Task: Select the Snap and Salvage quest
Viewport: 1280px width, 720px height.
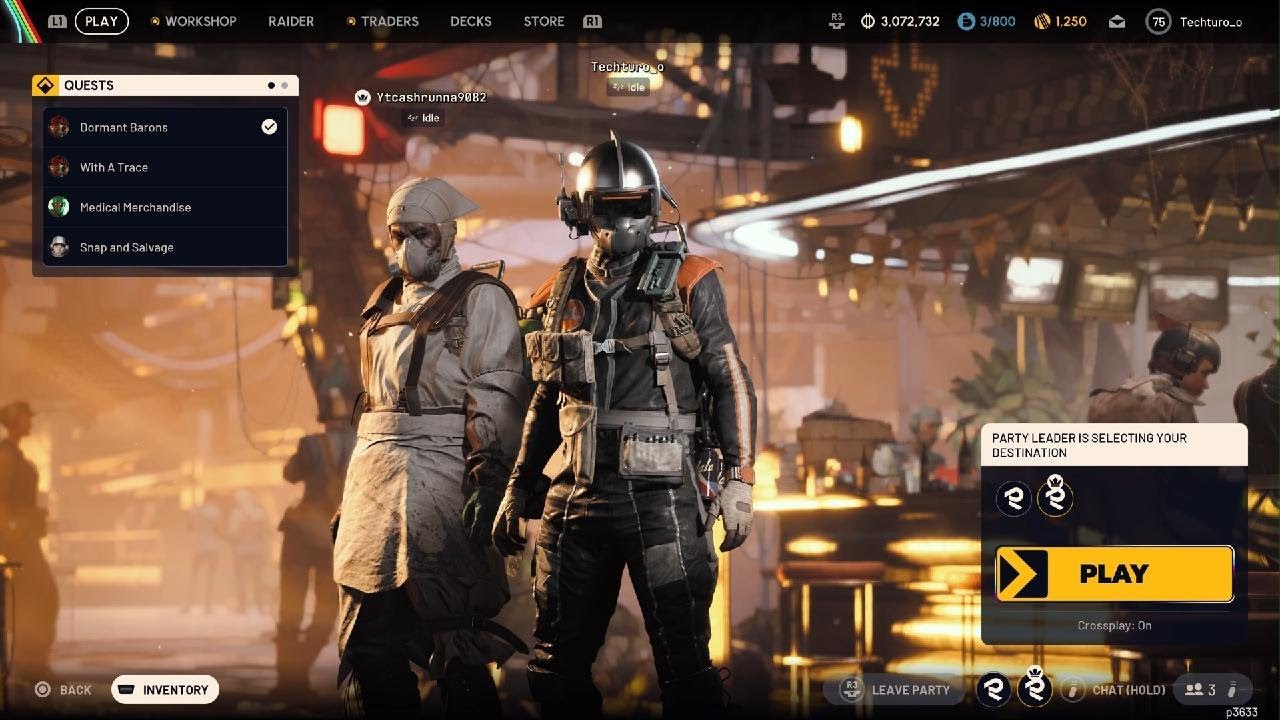Action: (165, 247)
